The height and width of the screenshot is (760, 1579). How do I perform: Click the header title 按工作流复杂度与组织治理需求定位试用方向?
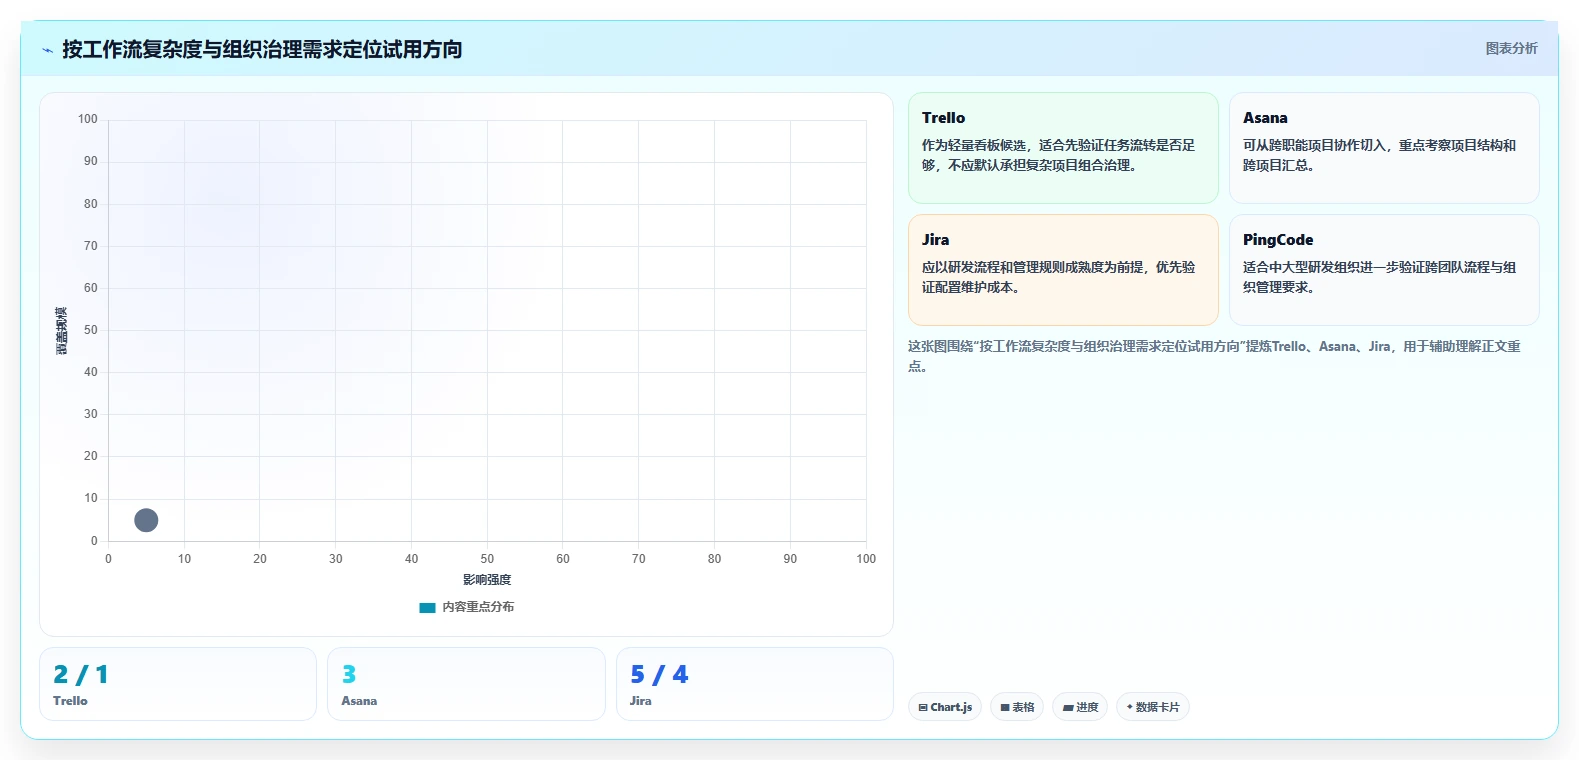[262, 49]
